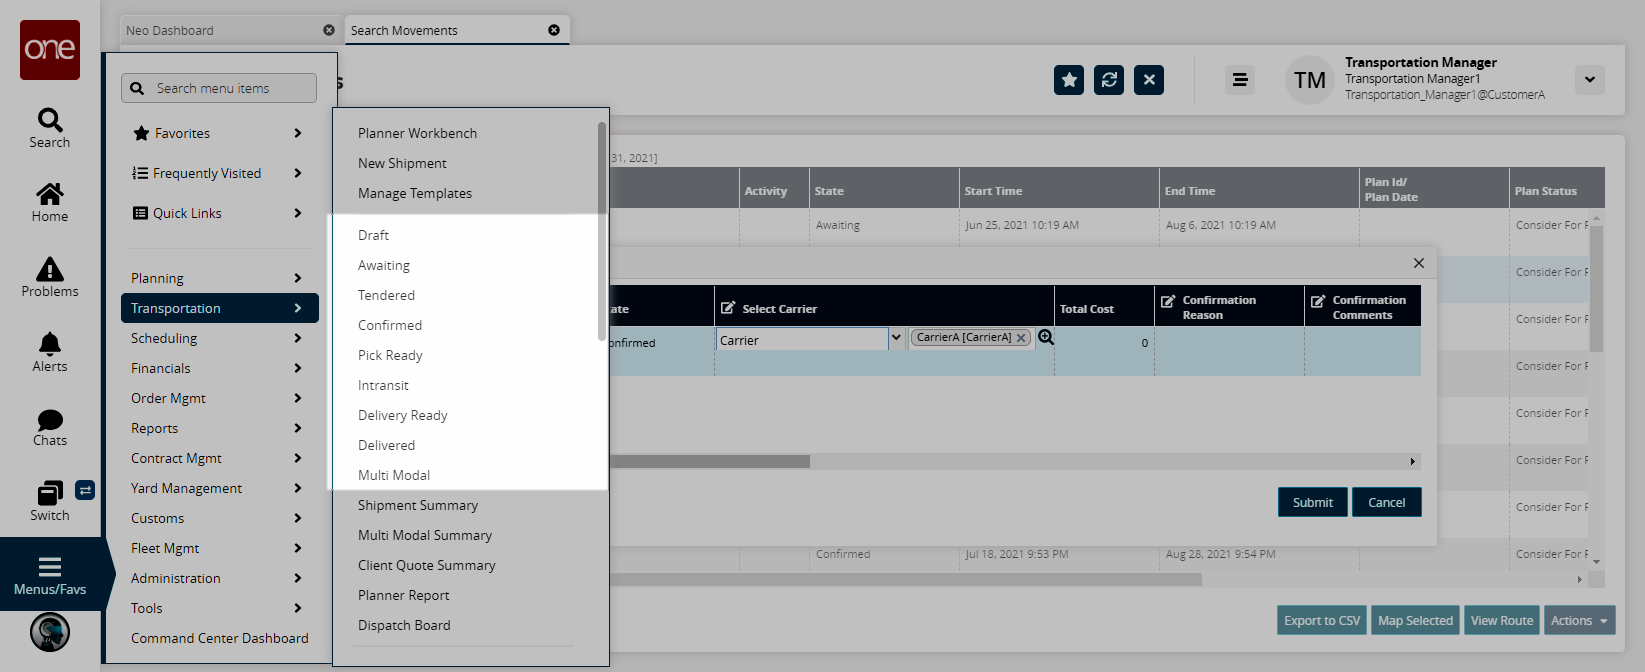Image resolution: width=1645 pixels, height=672 pixels.
Task: Click the Select Carrier edit icon
Action: click(728, 308)
